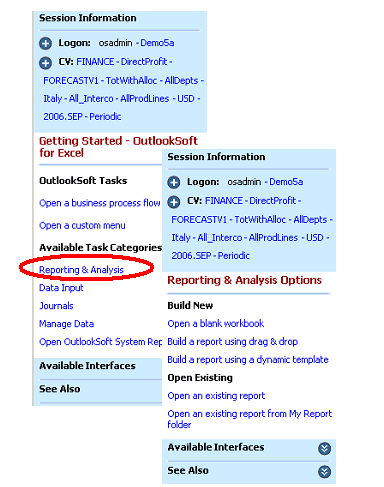Expand Logon details in left Session Information

[45, 43]
